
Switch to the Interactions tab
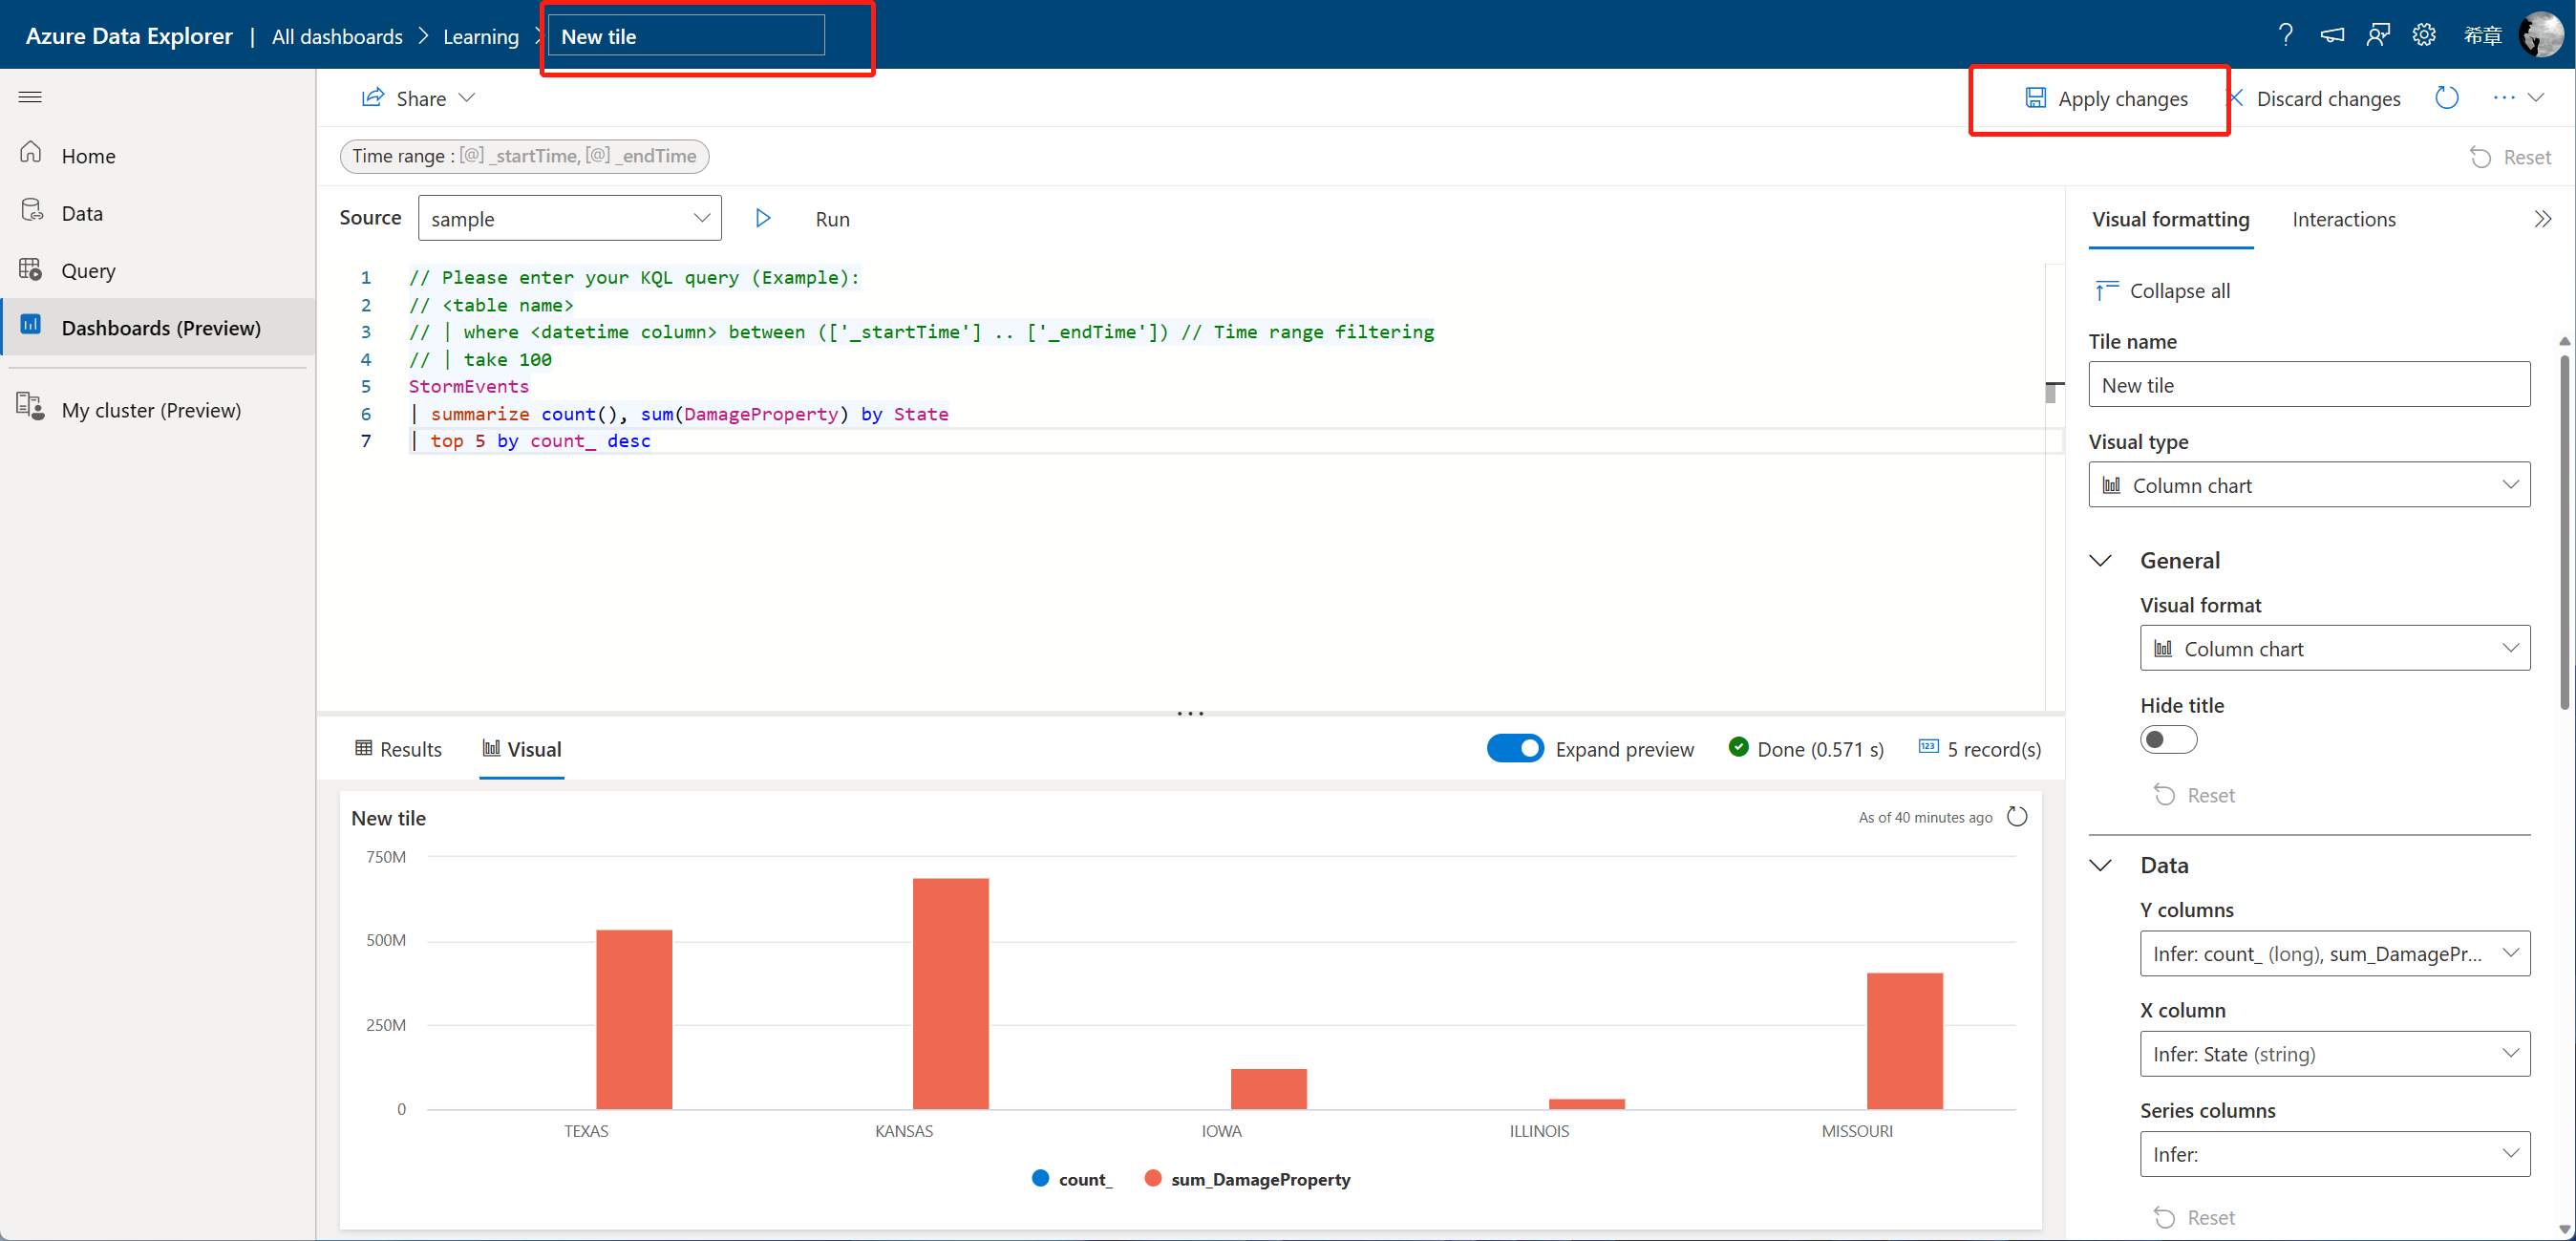2343,219
